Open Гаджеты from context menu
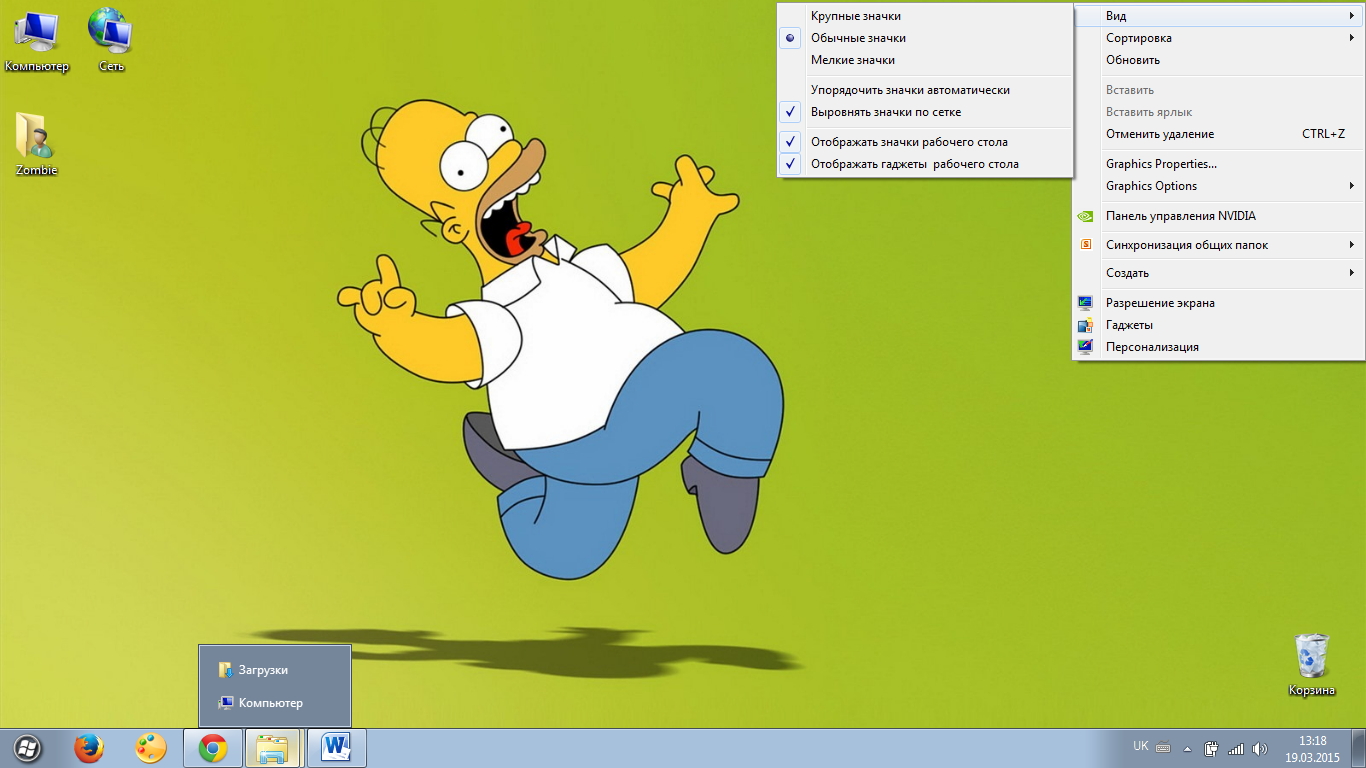Screen dimensions: 1366x768 pyautogui.click(x=1218, y=325)
